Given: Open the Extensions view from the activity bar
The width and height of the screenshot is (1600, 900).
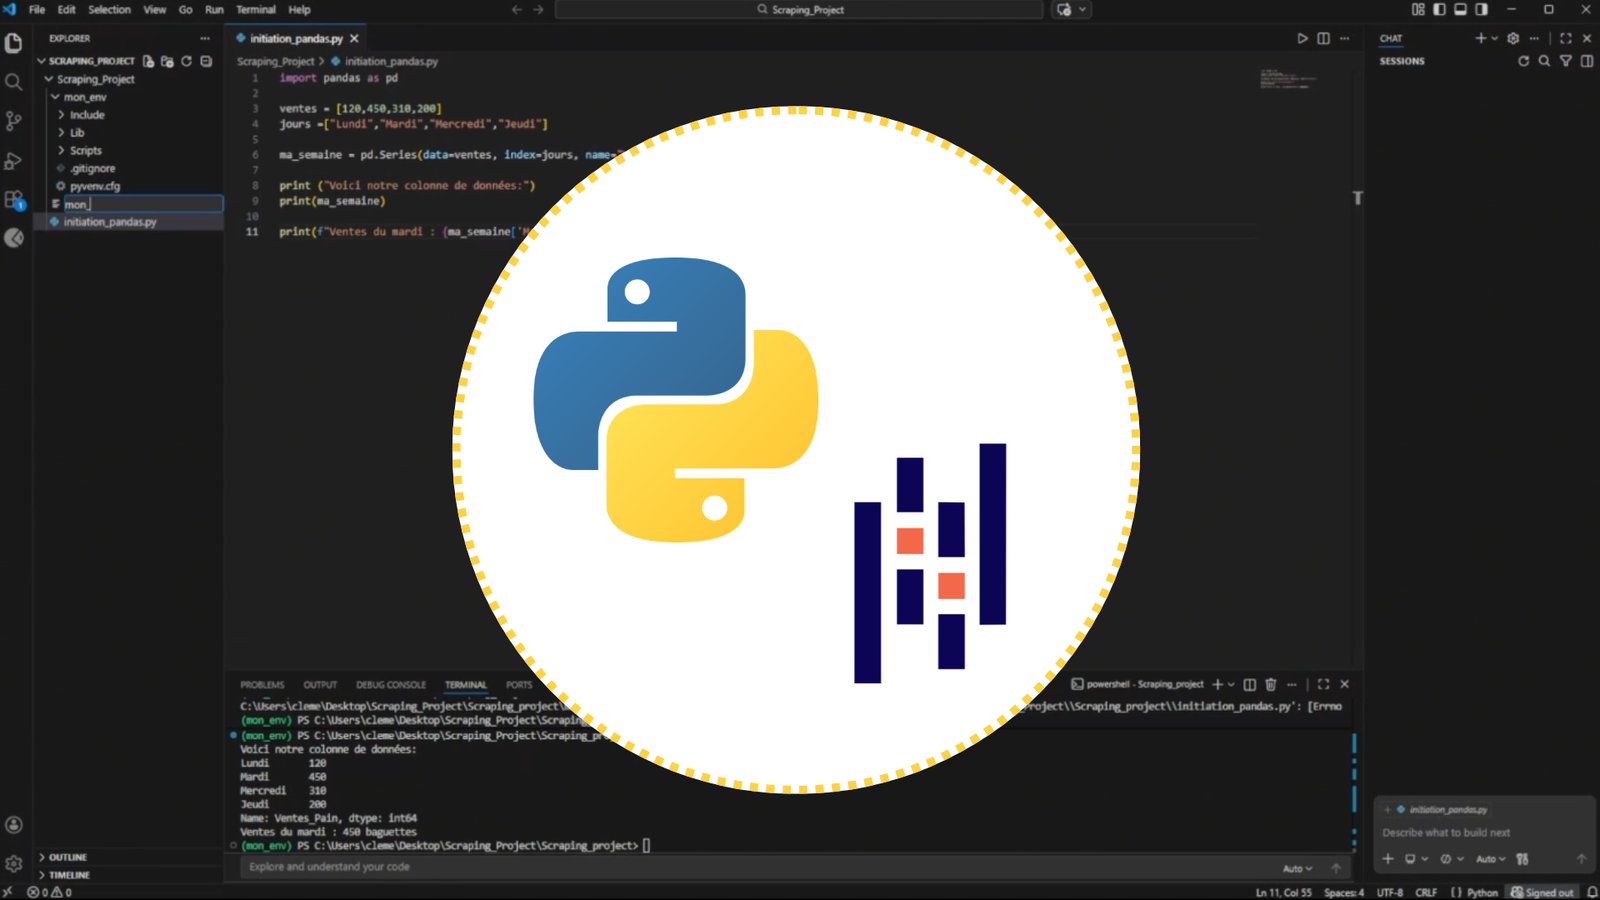Looking at the screenshot, I should tap(13, 199).
